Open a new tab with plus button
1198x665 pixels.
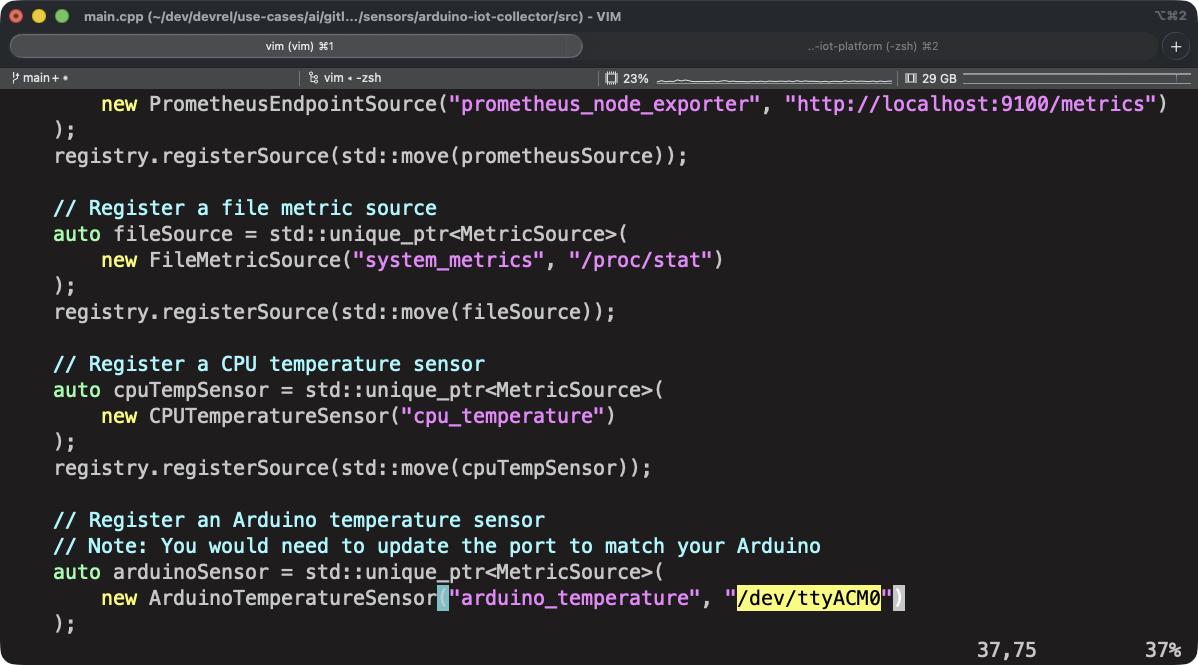(x=1176, y=46)
